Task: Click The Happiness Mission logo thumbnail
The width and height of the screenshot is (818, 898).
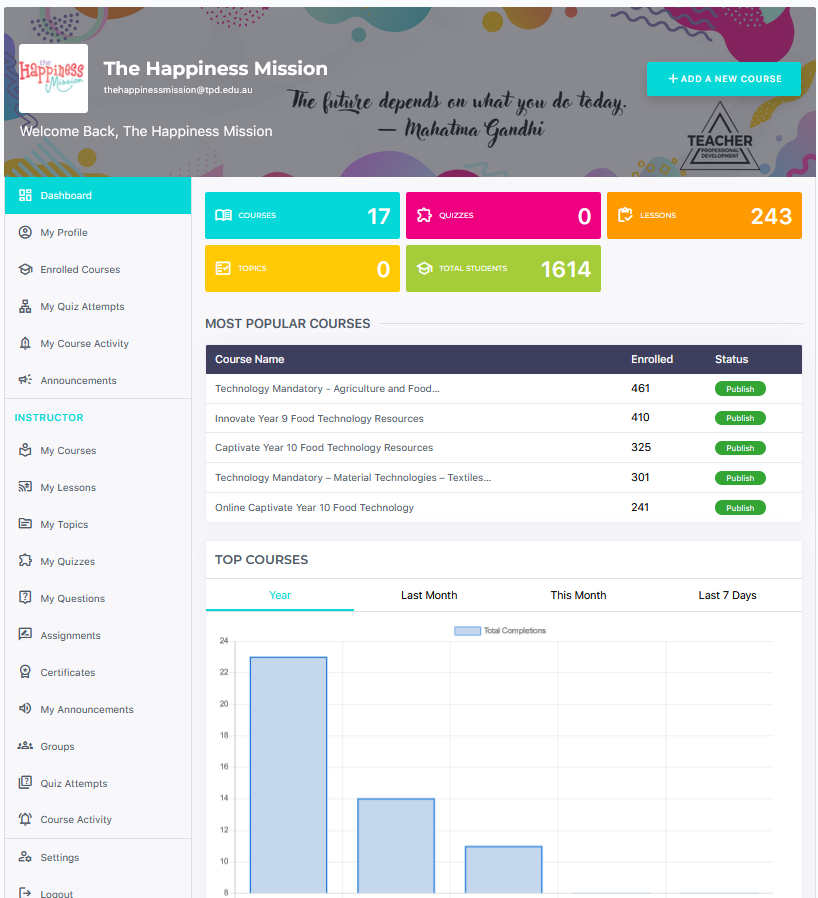Action: click(x=52, y=78)
